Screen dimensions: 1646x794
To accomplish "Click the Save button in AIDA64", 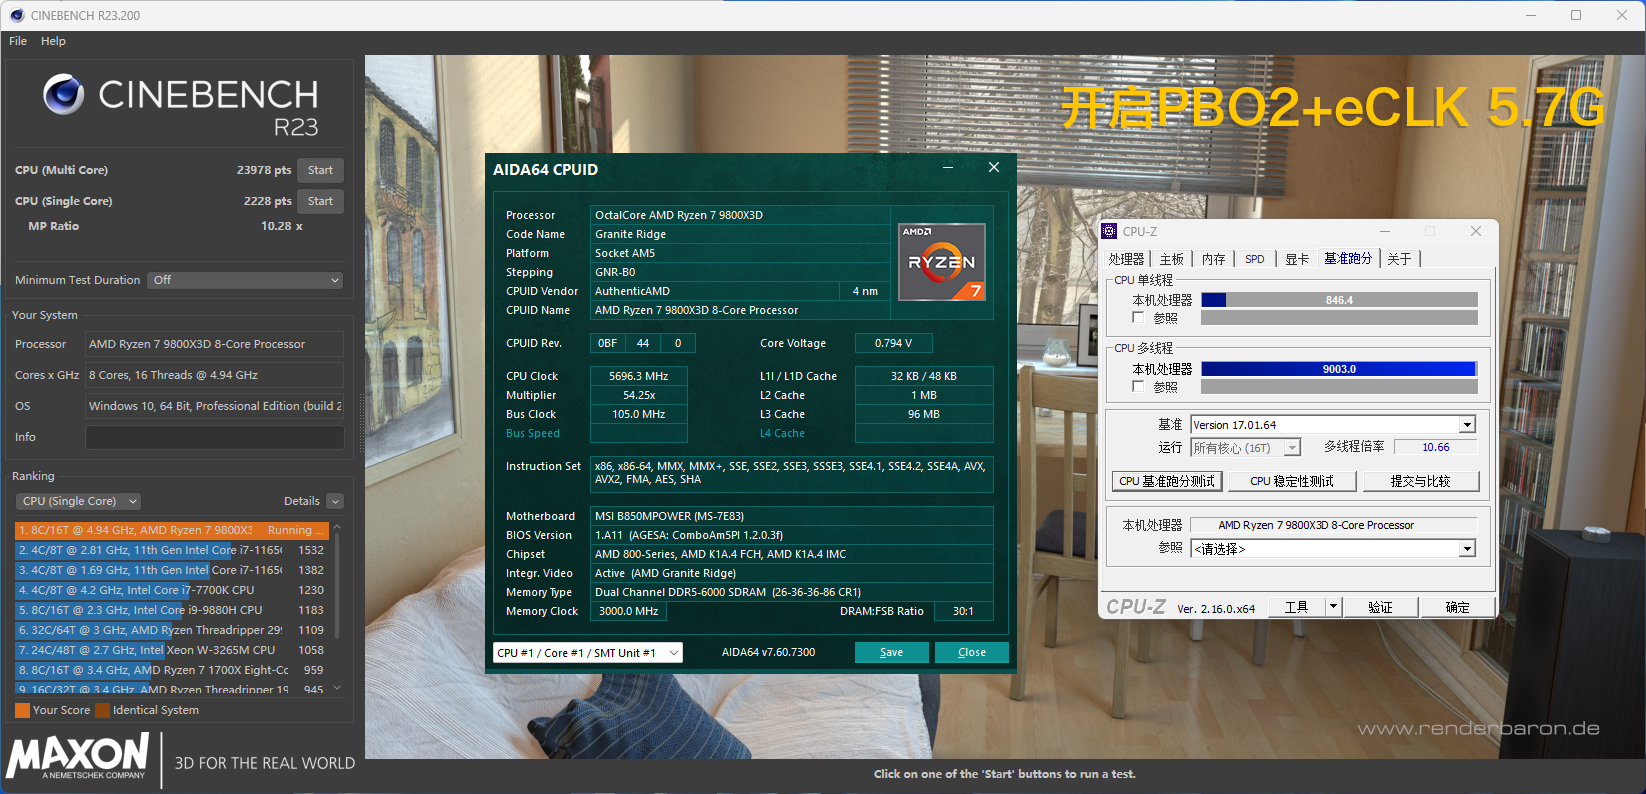I will click(x=891, y=653).
